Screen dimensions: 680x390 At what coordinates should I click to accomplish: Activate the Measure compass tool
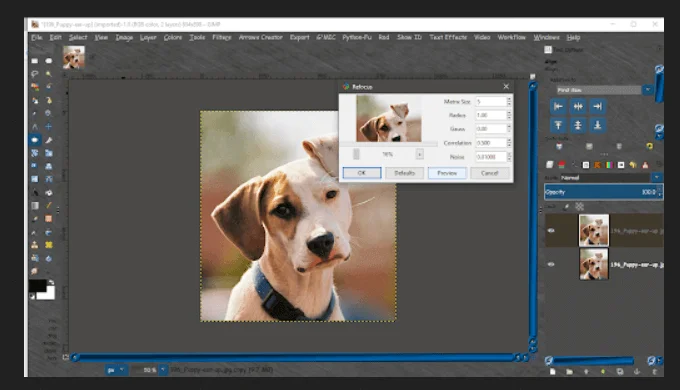point(35,127)
